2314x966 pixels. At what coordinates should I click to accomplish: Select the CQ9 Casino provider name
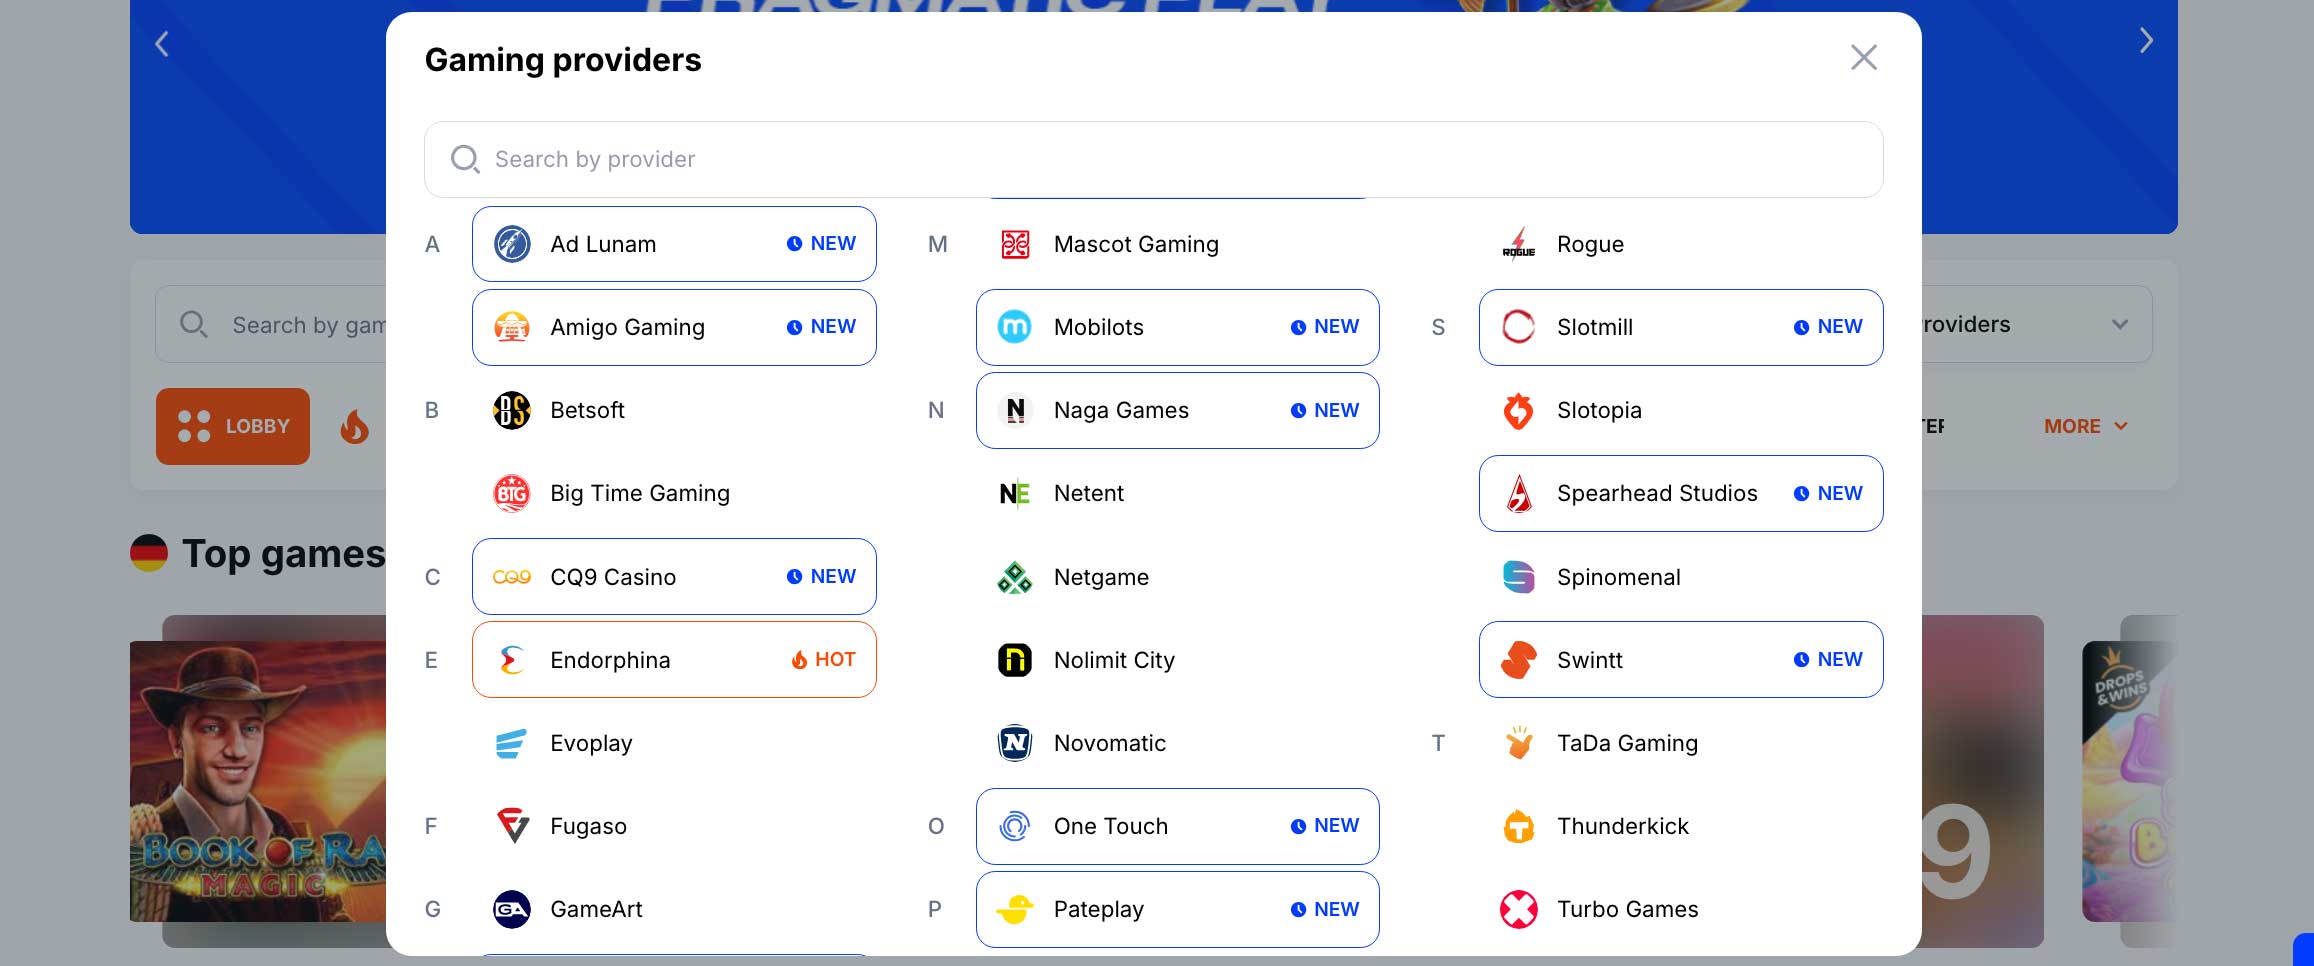coord(613,577)
